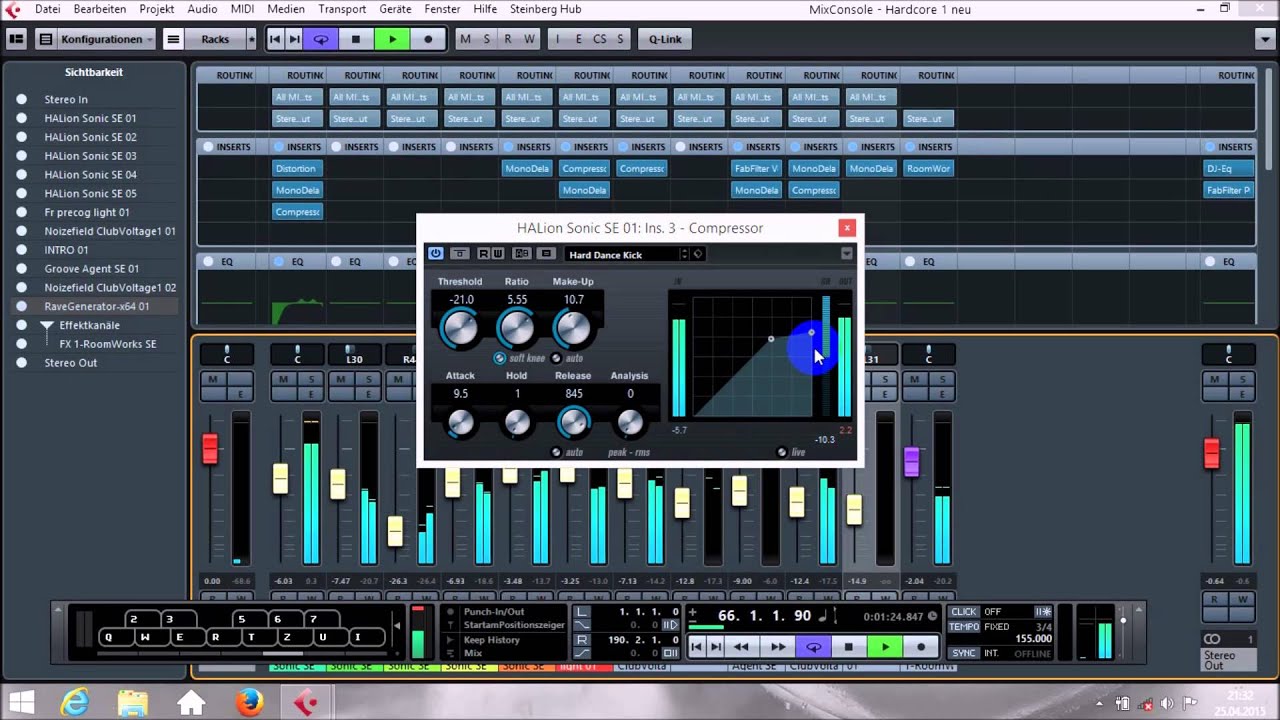The width and height of the screenshot is (1280, 720).
Task: Open the Racks selection icon
Action: click(x=173, y=39)
